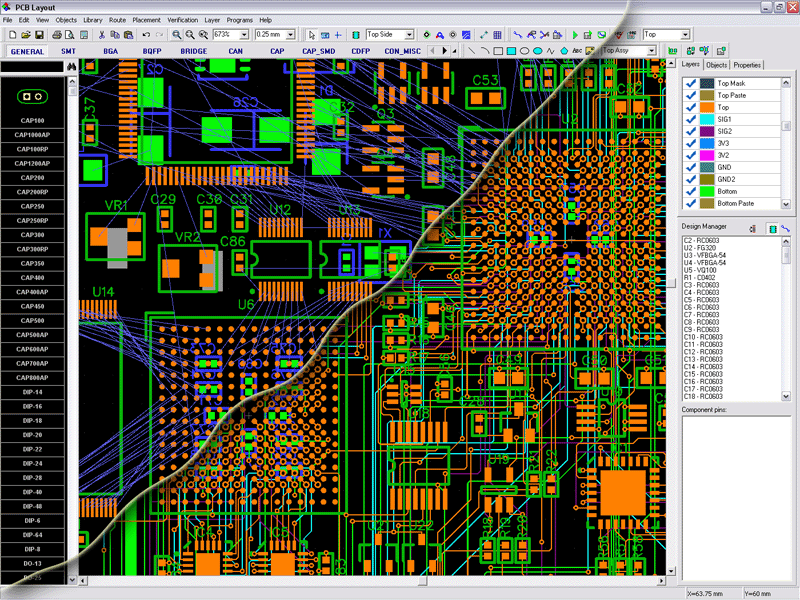The image size is (800, 600).
Task: Hide the 3V3 layer
Action: tap(691, 143)
